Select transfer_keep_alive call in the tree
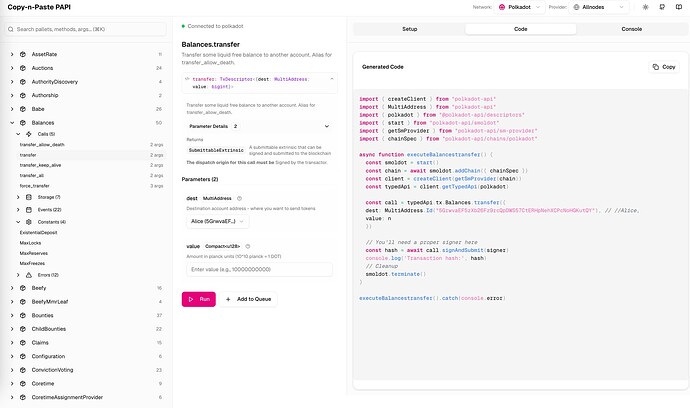690x408 pixels. pyautogui.click(x=42, y=165)
